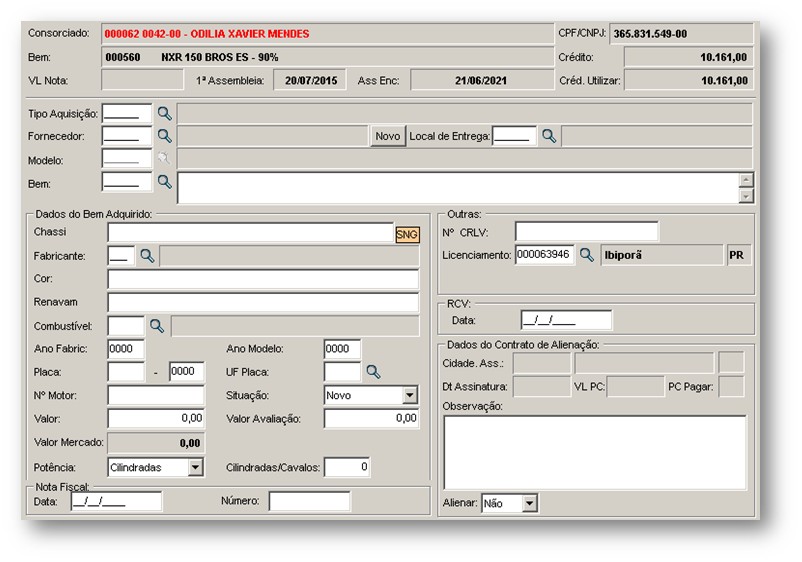Image resolution: width=802 pixels, height=562 pixels.
Task: Click the CPF value 365.831.549-00
Action: (x=650, y=34)
